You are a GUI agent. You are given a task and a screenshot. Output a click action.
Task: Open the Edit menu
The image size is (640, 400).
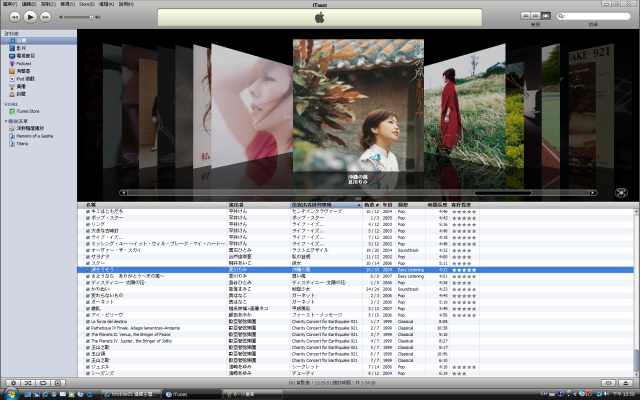tap(29, 4)
